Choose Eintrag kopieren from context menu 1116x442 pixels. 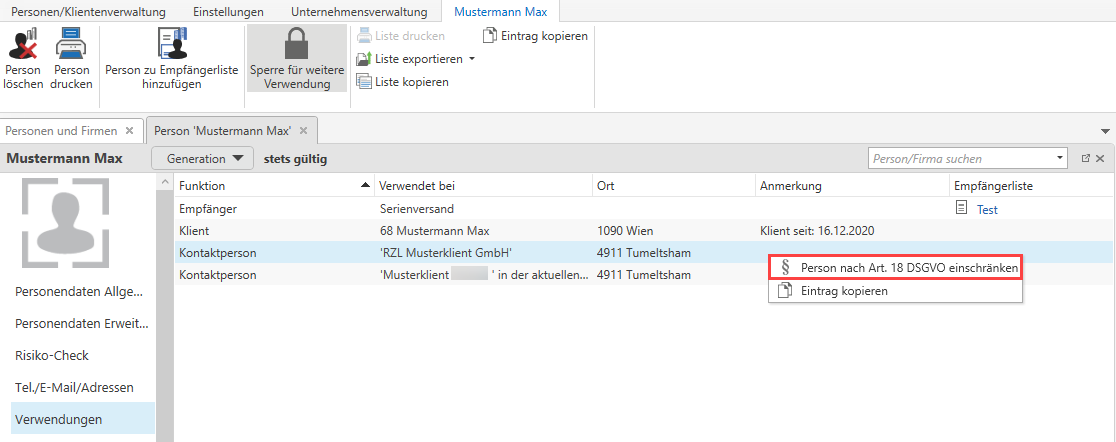pos(844,291)
